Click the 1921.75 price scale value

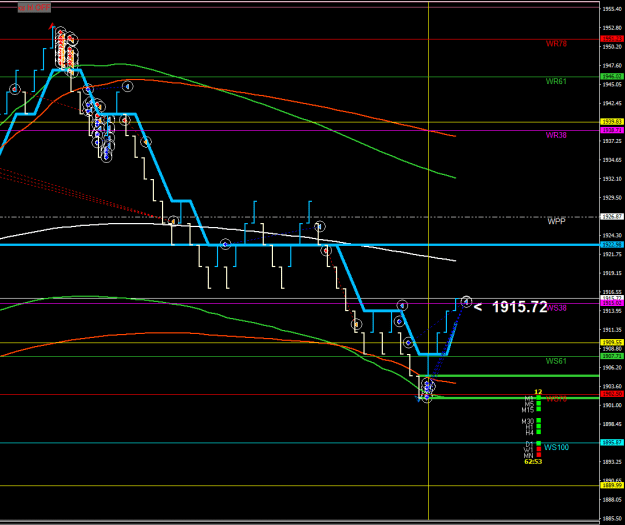[x=612, y=254]
